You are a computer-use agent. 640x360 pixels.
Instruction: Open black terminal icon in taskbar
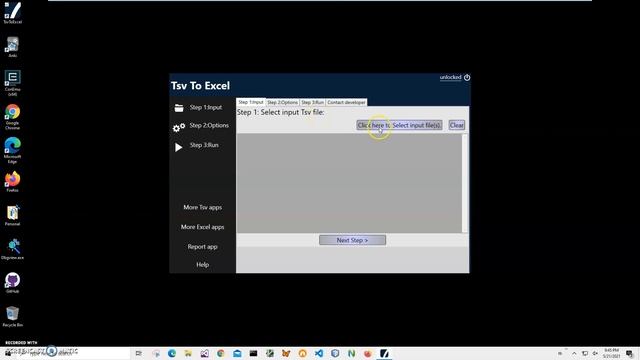click(x=253, y=353)
